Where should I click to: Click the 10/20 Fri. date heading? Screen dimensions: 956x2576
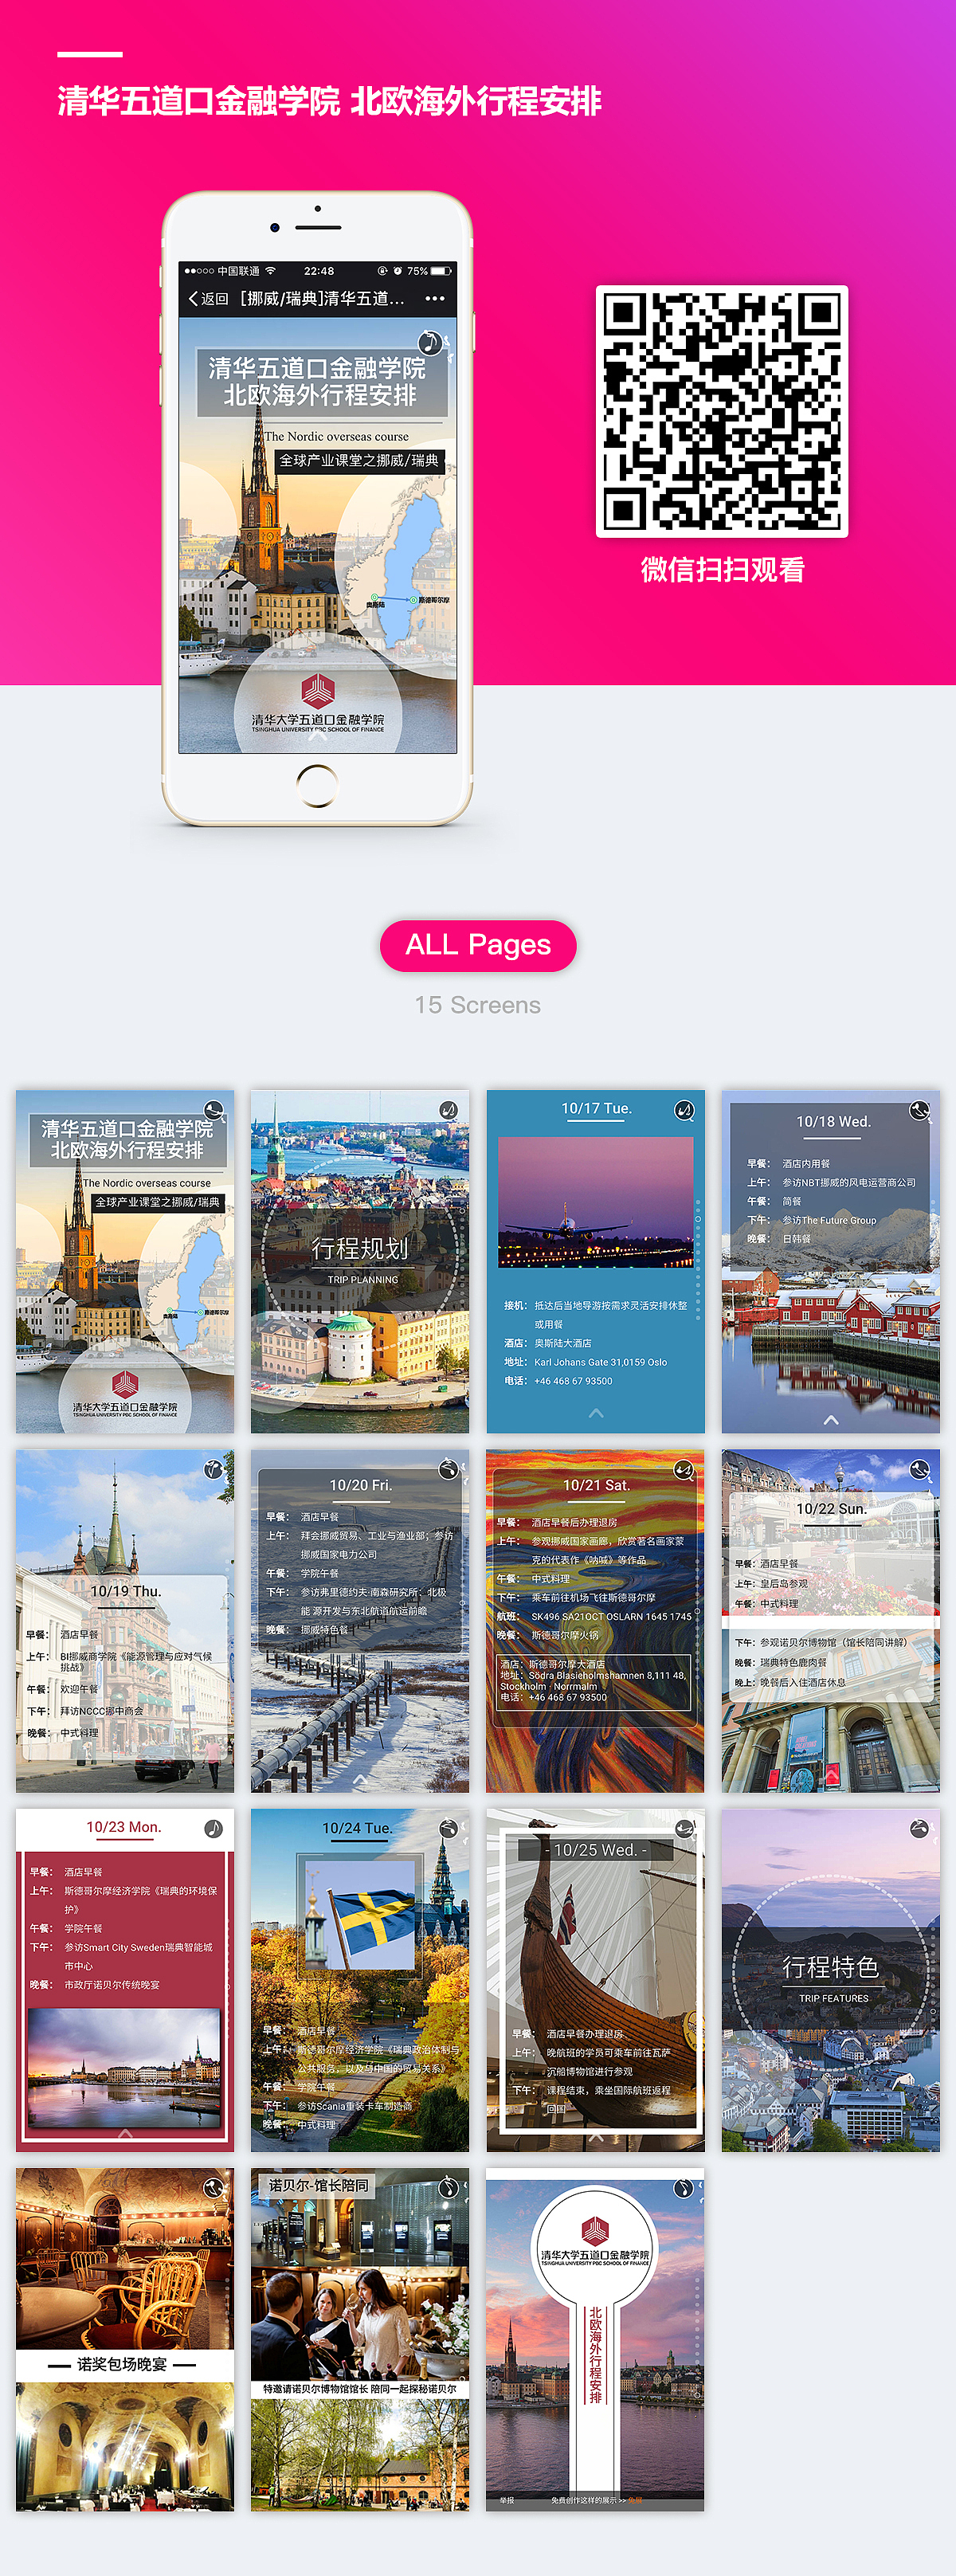tap(361, 1485)
